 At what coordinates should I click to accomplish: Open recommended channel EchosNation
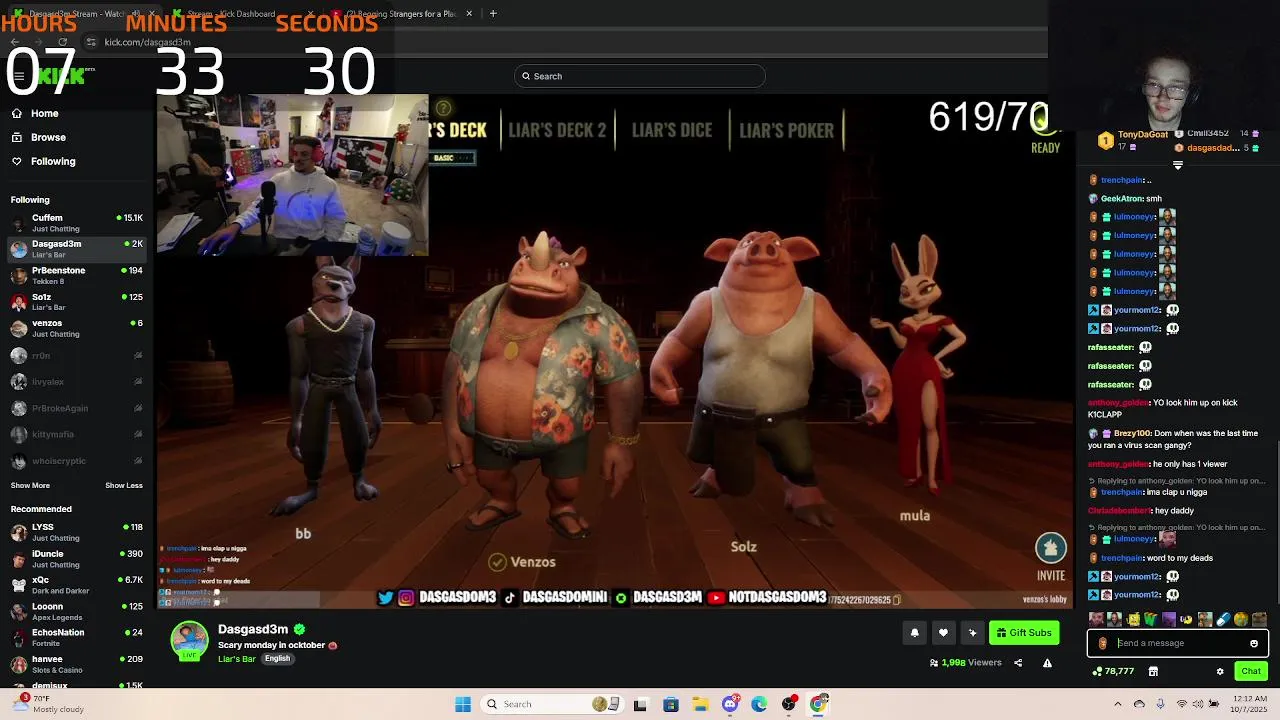[76, 637]
